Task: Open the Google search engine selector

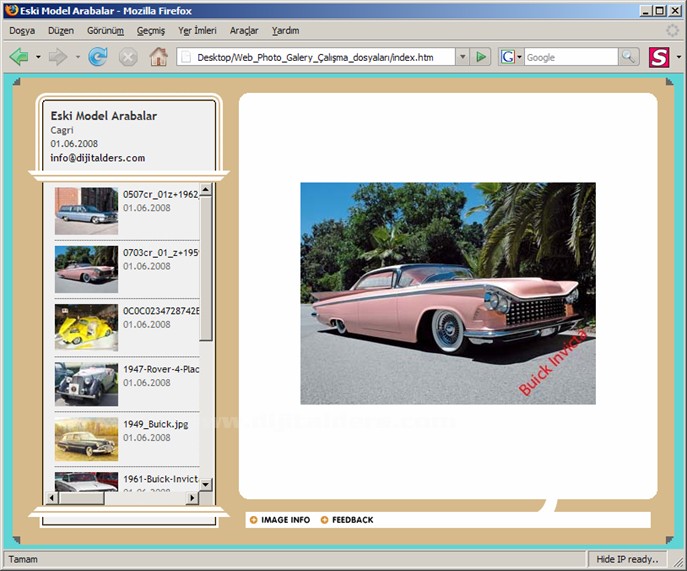Action: click(511, 57)
